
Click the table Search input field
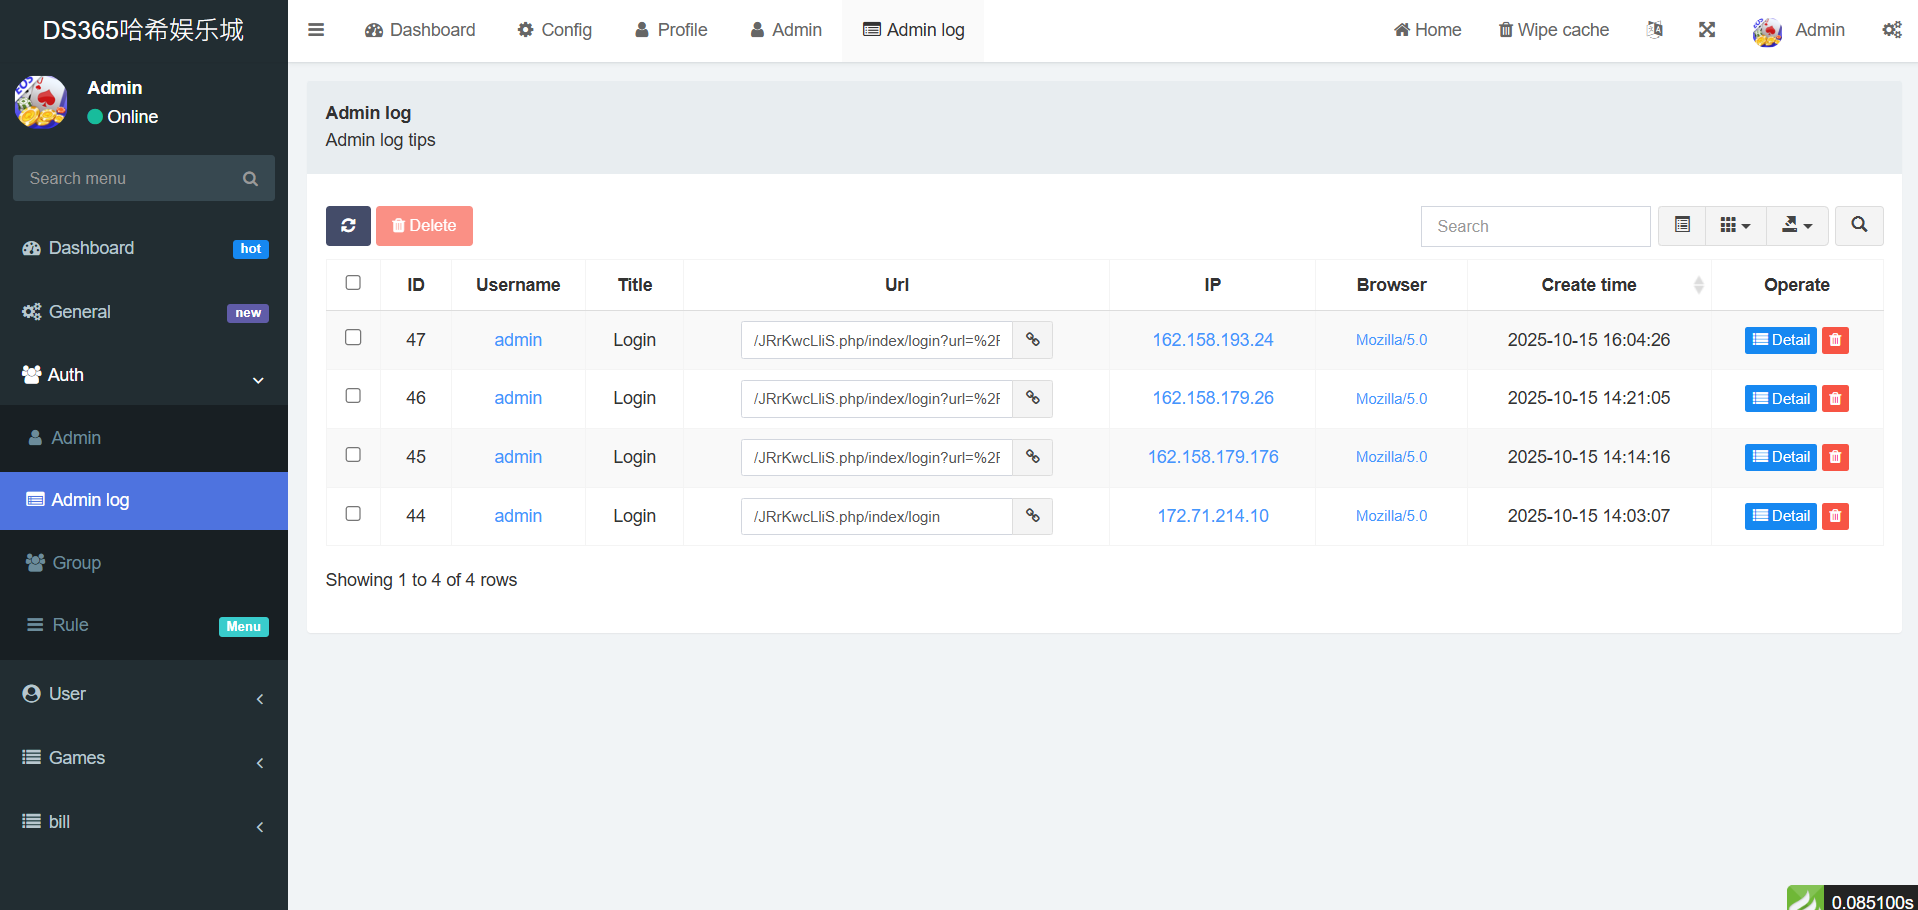1535,227
